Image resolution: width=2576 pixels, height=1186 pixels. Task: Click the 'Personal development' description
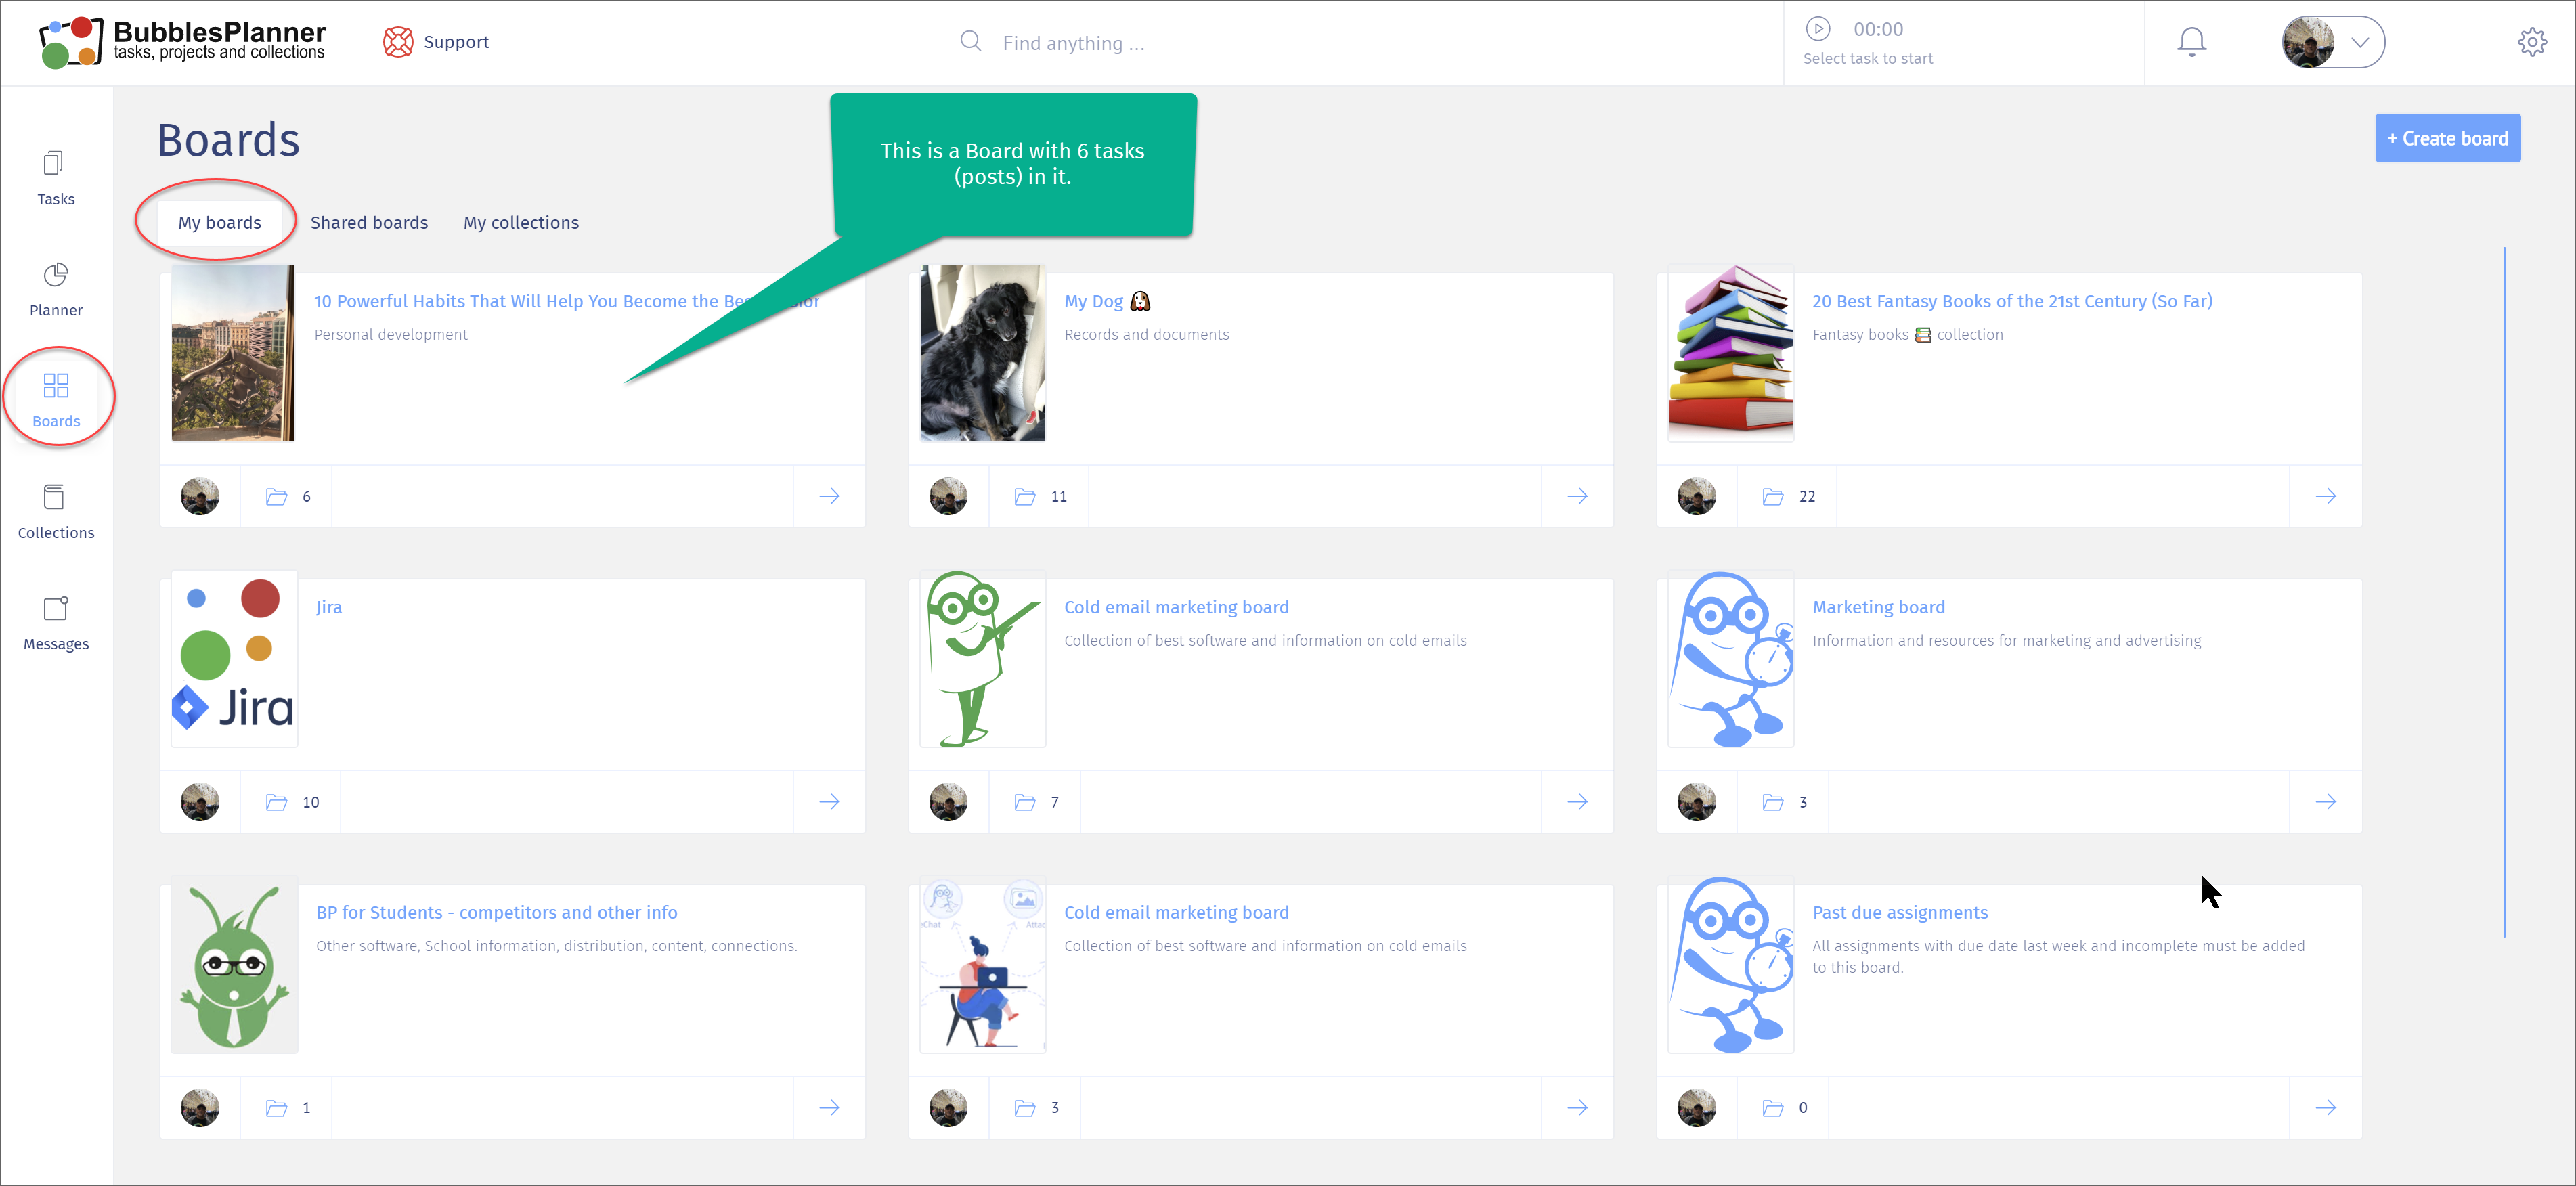[390, 334]
